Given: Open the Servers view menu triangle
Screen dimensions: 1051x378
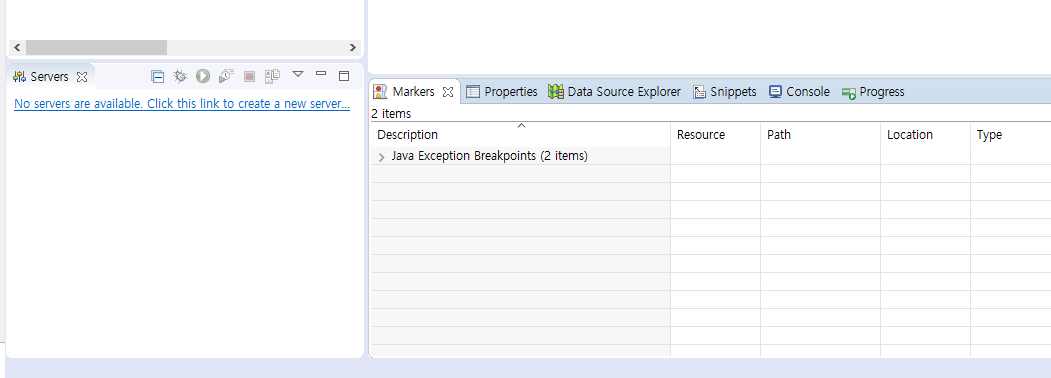Looking at the screenshot, I should 298,74.
